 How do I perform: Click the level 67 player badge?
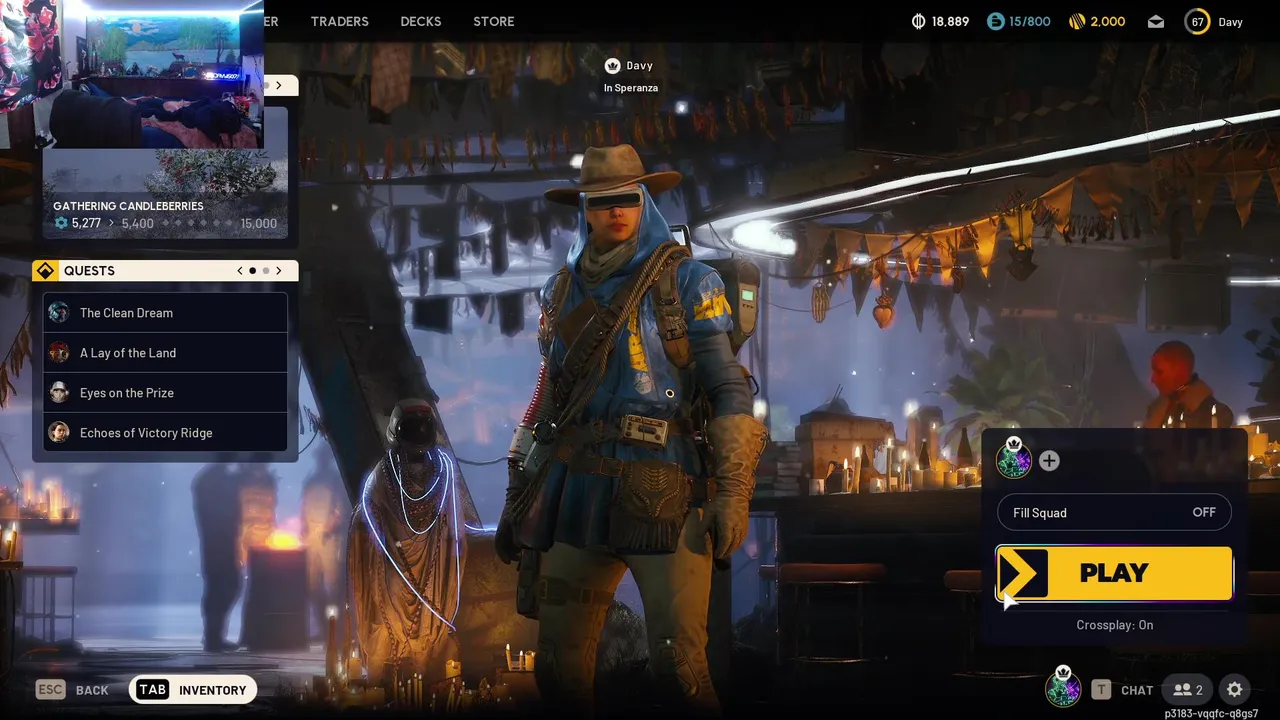(x=1197, y=21)
